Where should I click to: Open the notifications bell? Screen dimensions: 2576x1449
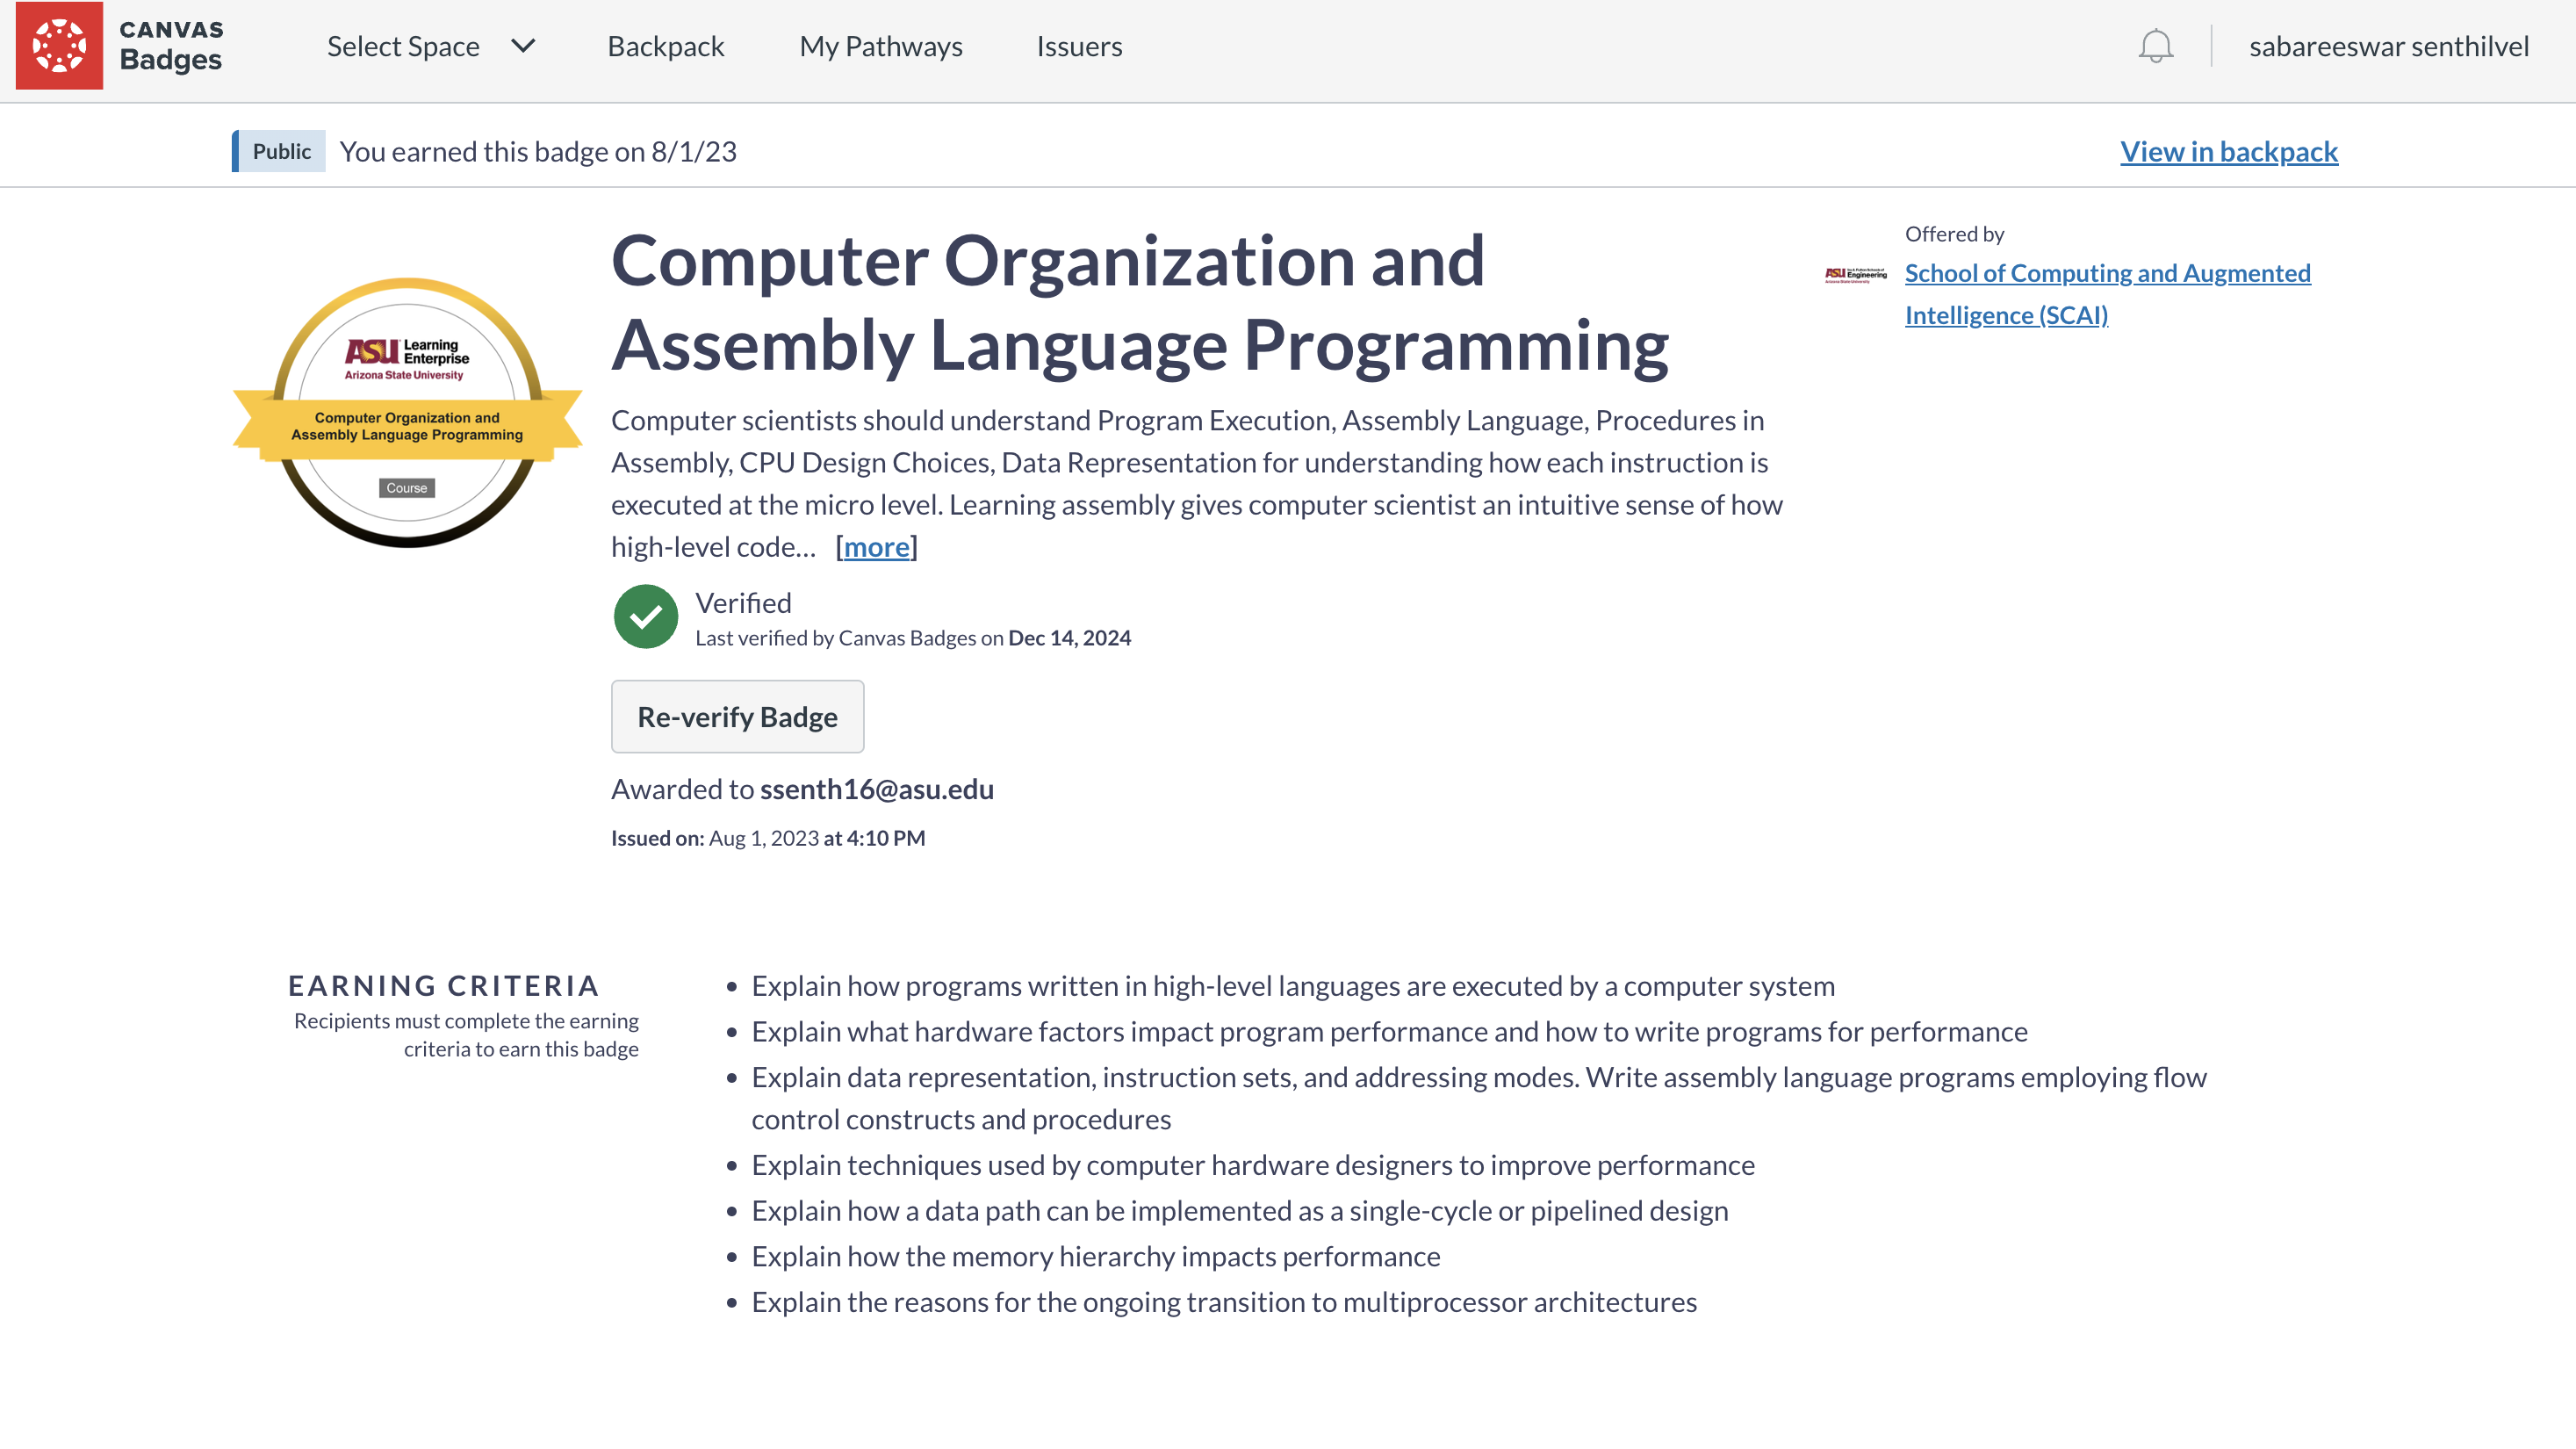2155,46
